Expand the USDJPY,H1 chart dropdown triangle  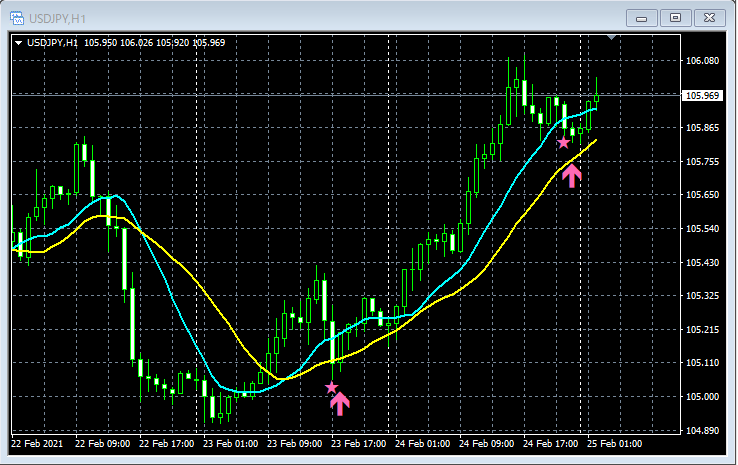click(x=18, y=43)
